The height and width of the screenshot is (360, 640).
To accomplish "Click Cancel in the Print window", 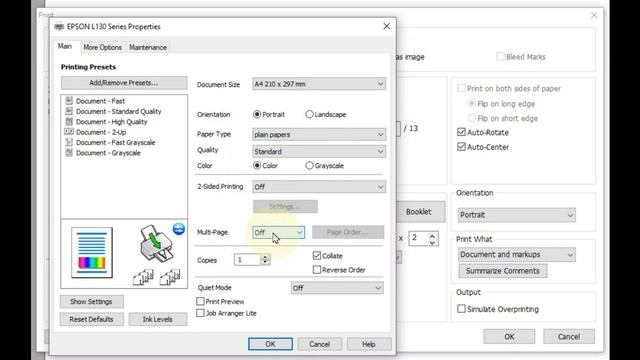I will pyautogui.click(x=569, y=337).
